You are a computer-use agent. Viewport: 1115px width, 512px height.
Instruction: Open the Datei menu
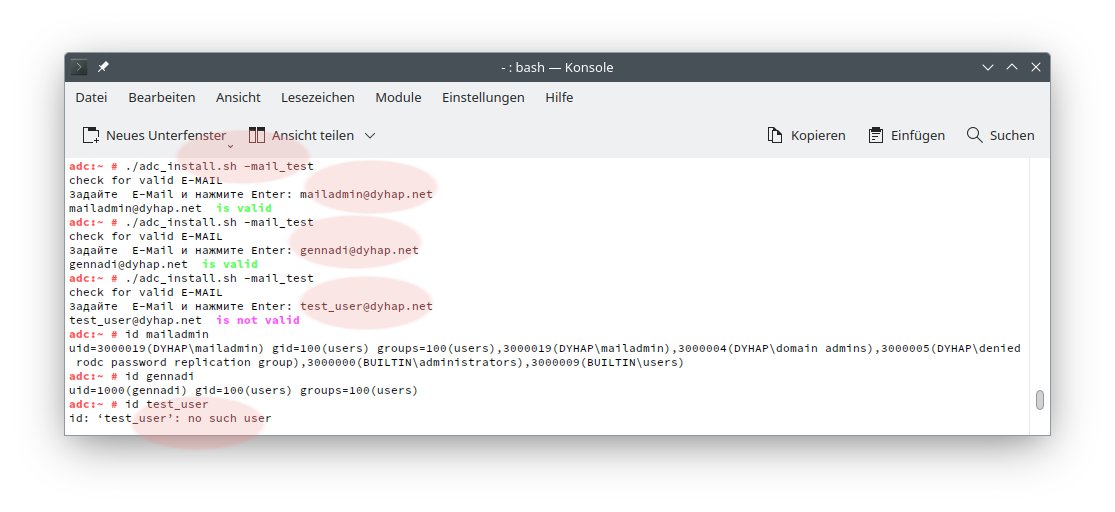(x=91, y=97)
